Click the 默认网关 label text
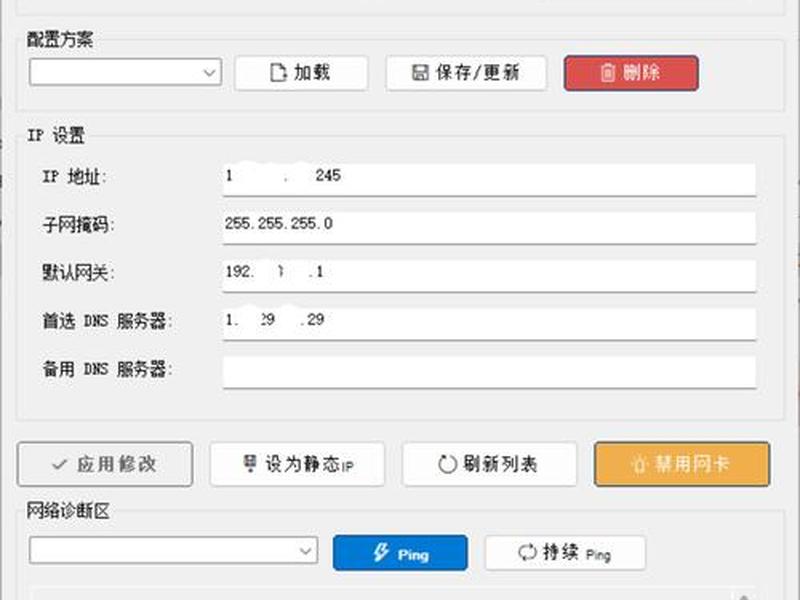The width and height of the screenshot is (800, 600). click(79, 272)
